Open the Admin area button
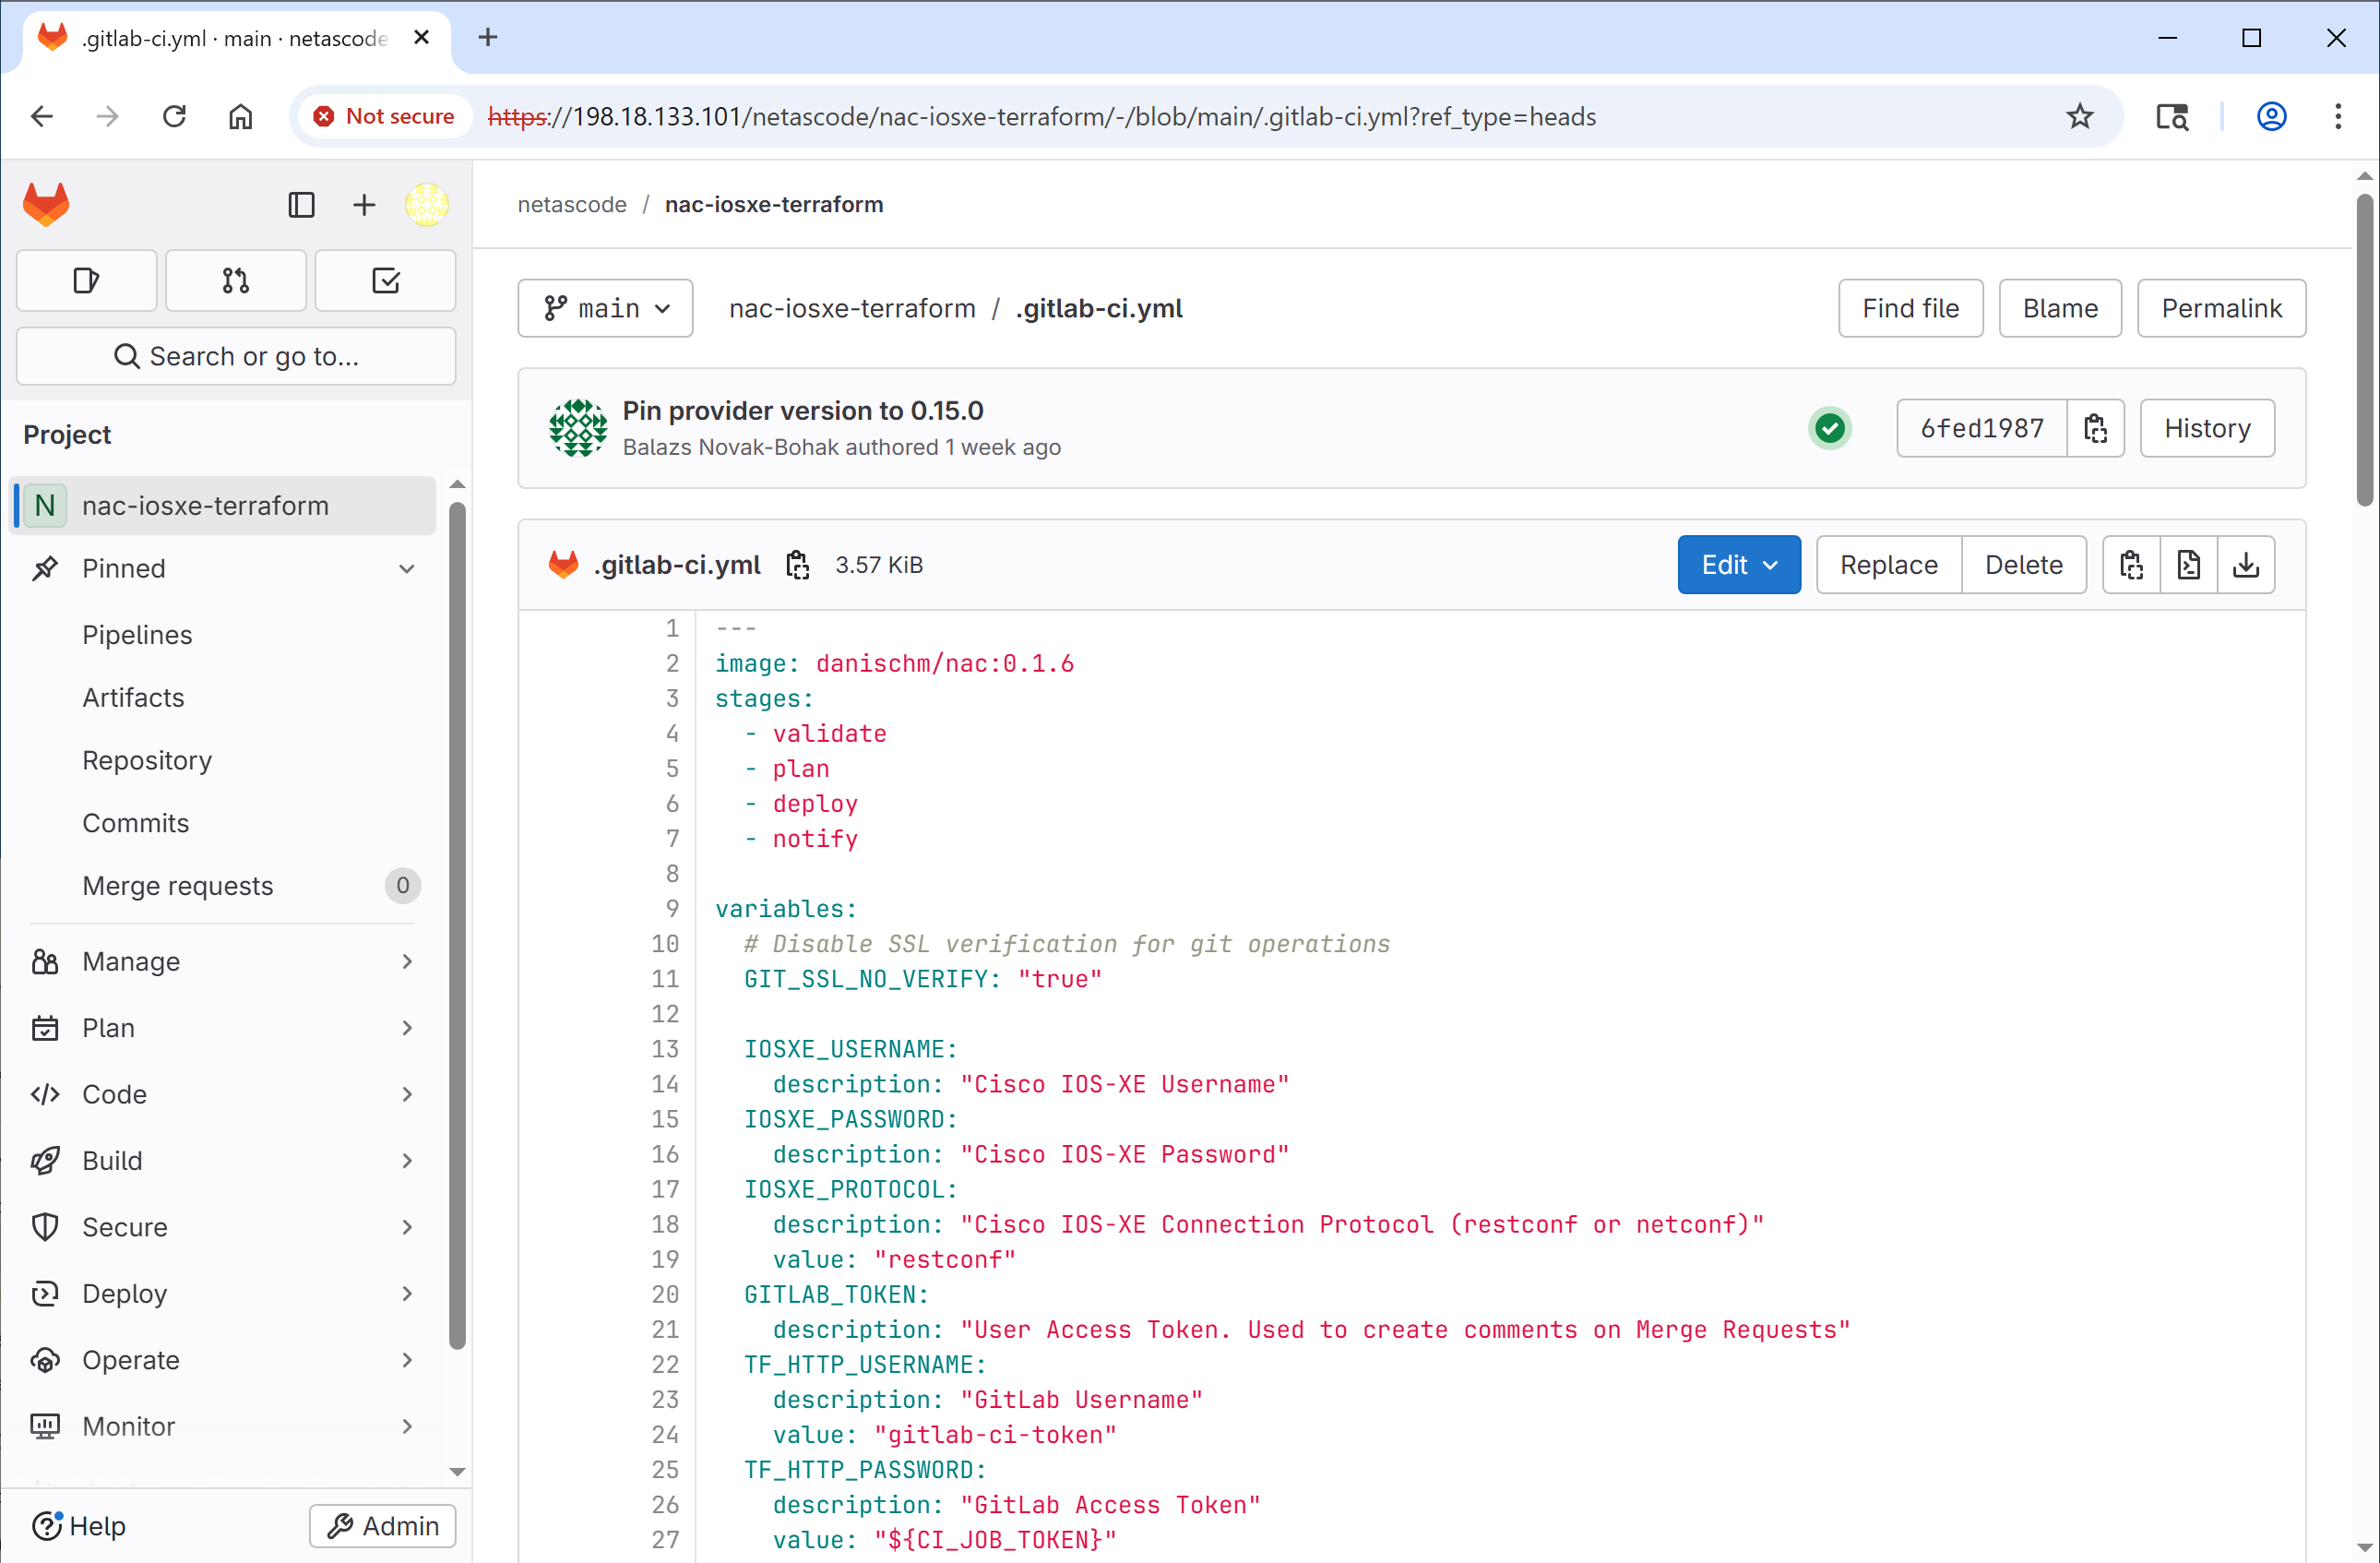Screen dimensions: 2380x1563 382,1526
